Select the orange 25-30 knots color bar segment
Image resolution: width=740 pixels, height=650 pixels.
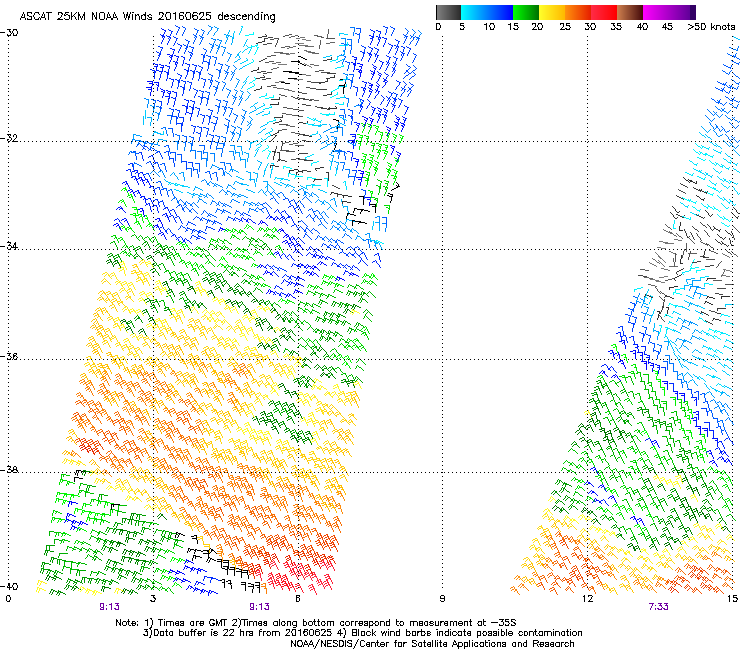(x=578, y=12)
